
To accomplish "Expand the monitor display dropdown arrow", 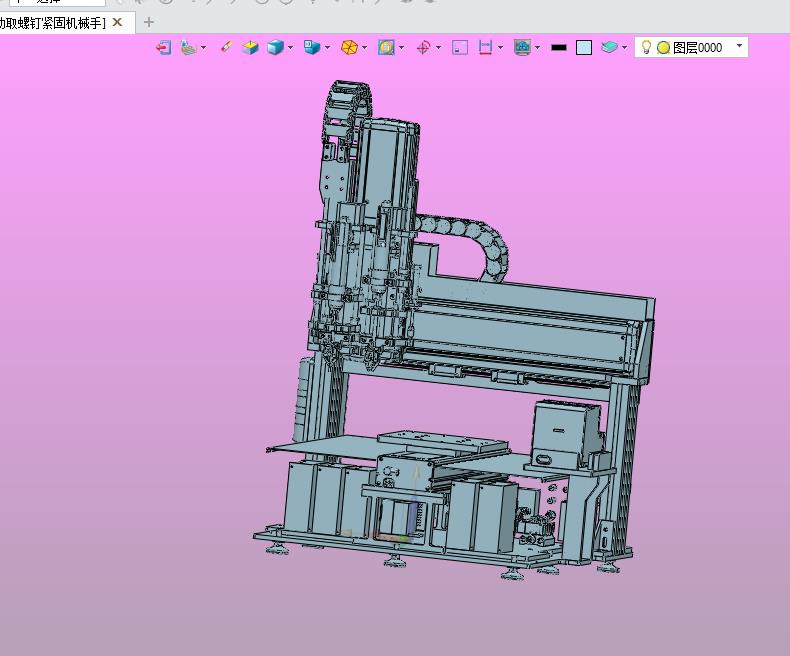I will (x=538, y=47).
